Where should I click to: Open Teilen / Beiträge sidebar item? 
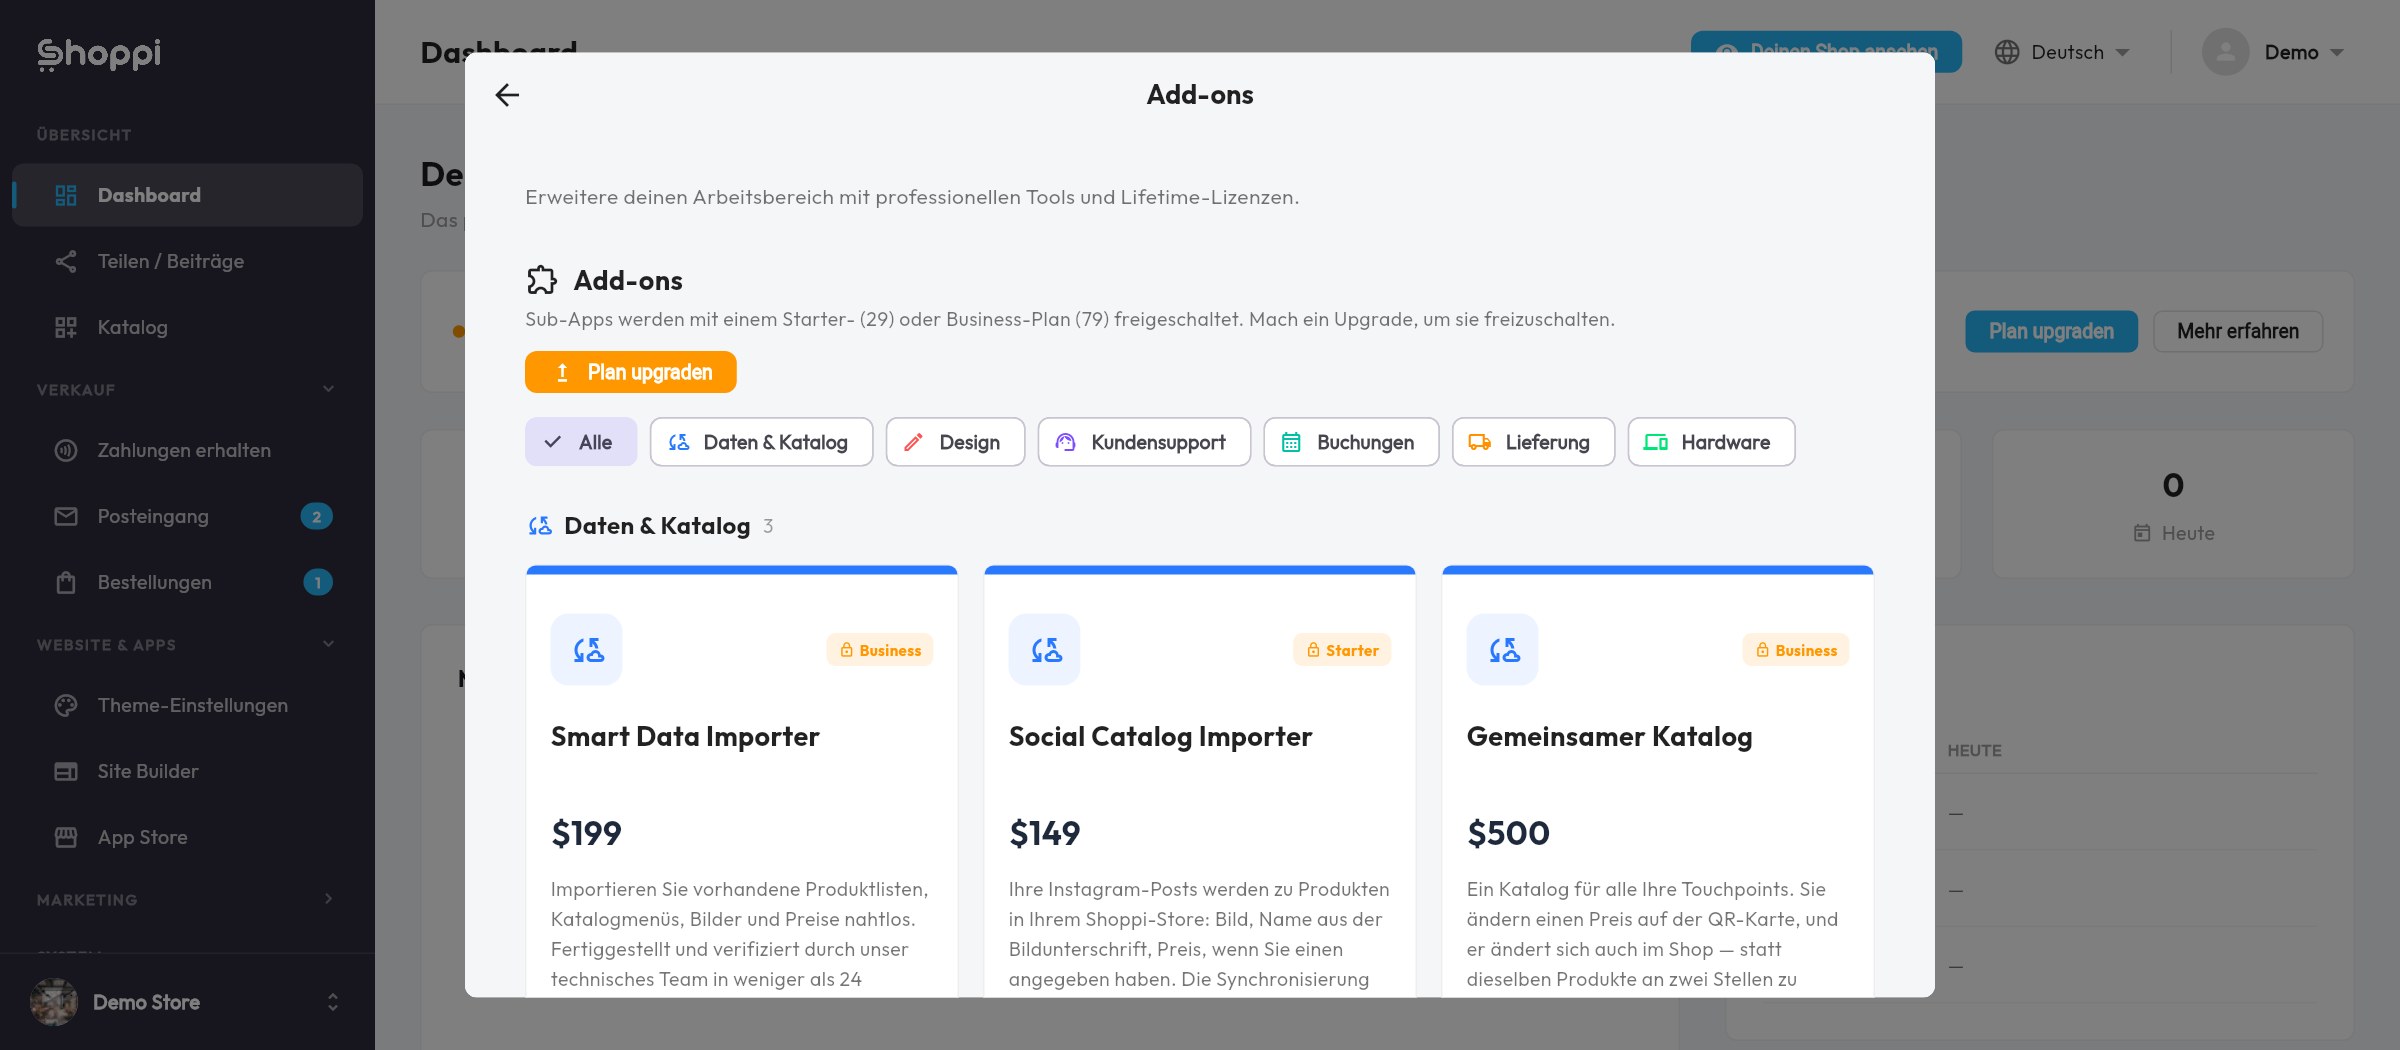pos(188,261)
